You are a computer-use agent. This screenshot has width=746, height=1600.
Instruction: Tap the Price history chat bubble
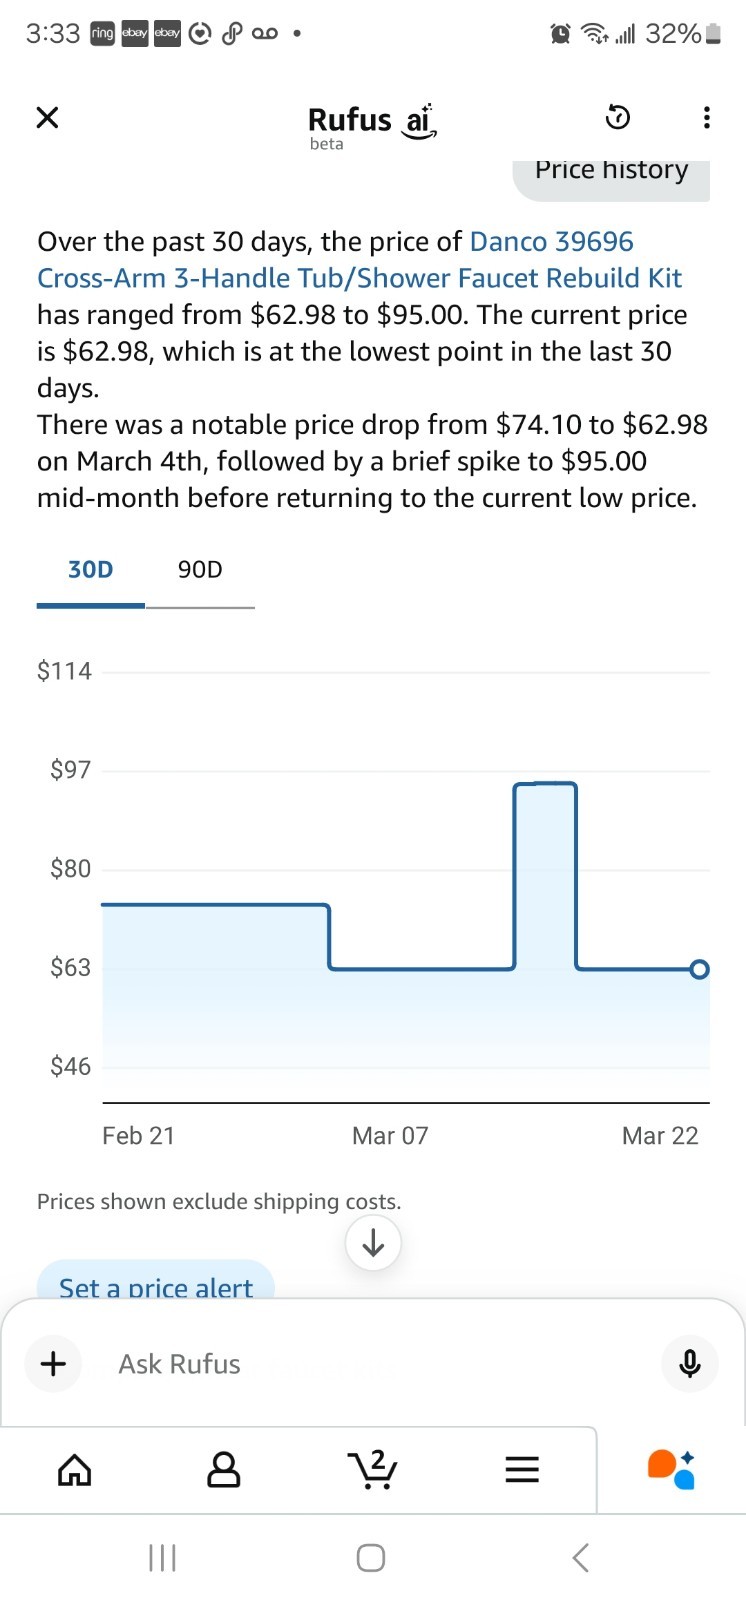(x=611, y=178)
